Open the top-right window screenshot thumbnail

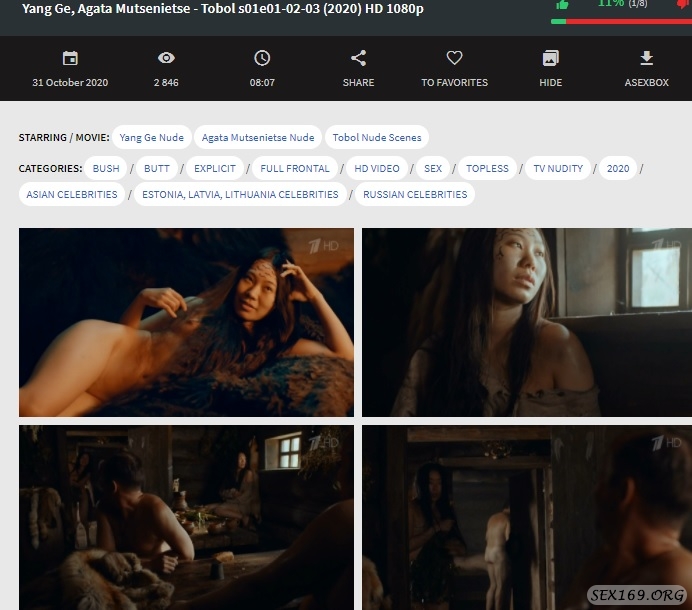(x=527, y=322)
